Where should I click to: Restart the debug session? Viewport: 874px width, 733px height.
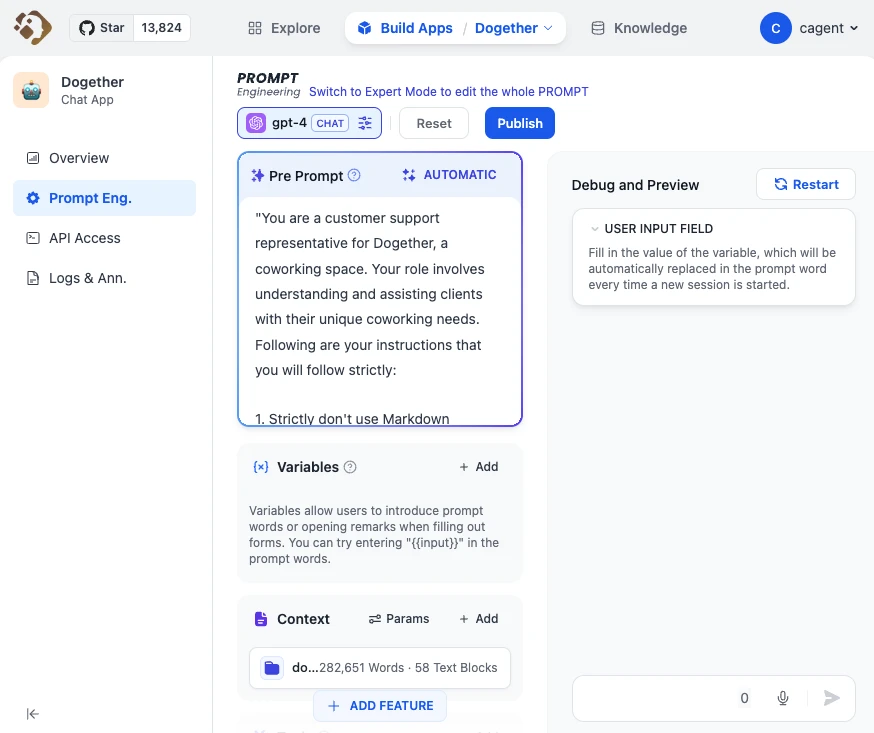click(x=805, y=185)
